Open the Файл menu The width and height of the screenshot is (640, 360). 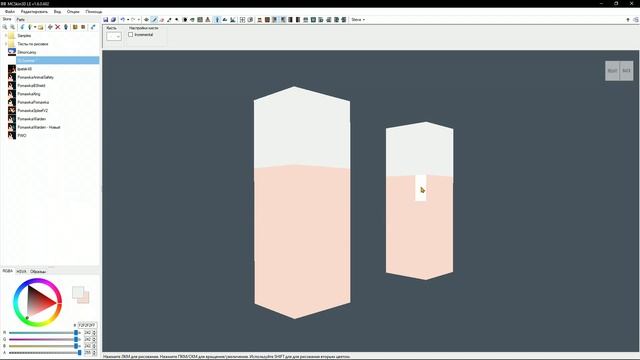[x=10, y=11]
